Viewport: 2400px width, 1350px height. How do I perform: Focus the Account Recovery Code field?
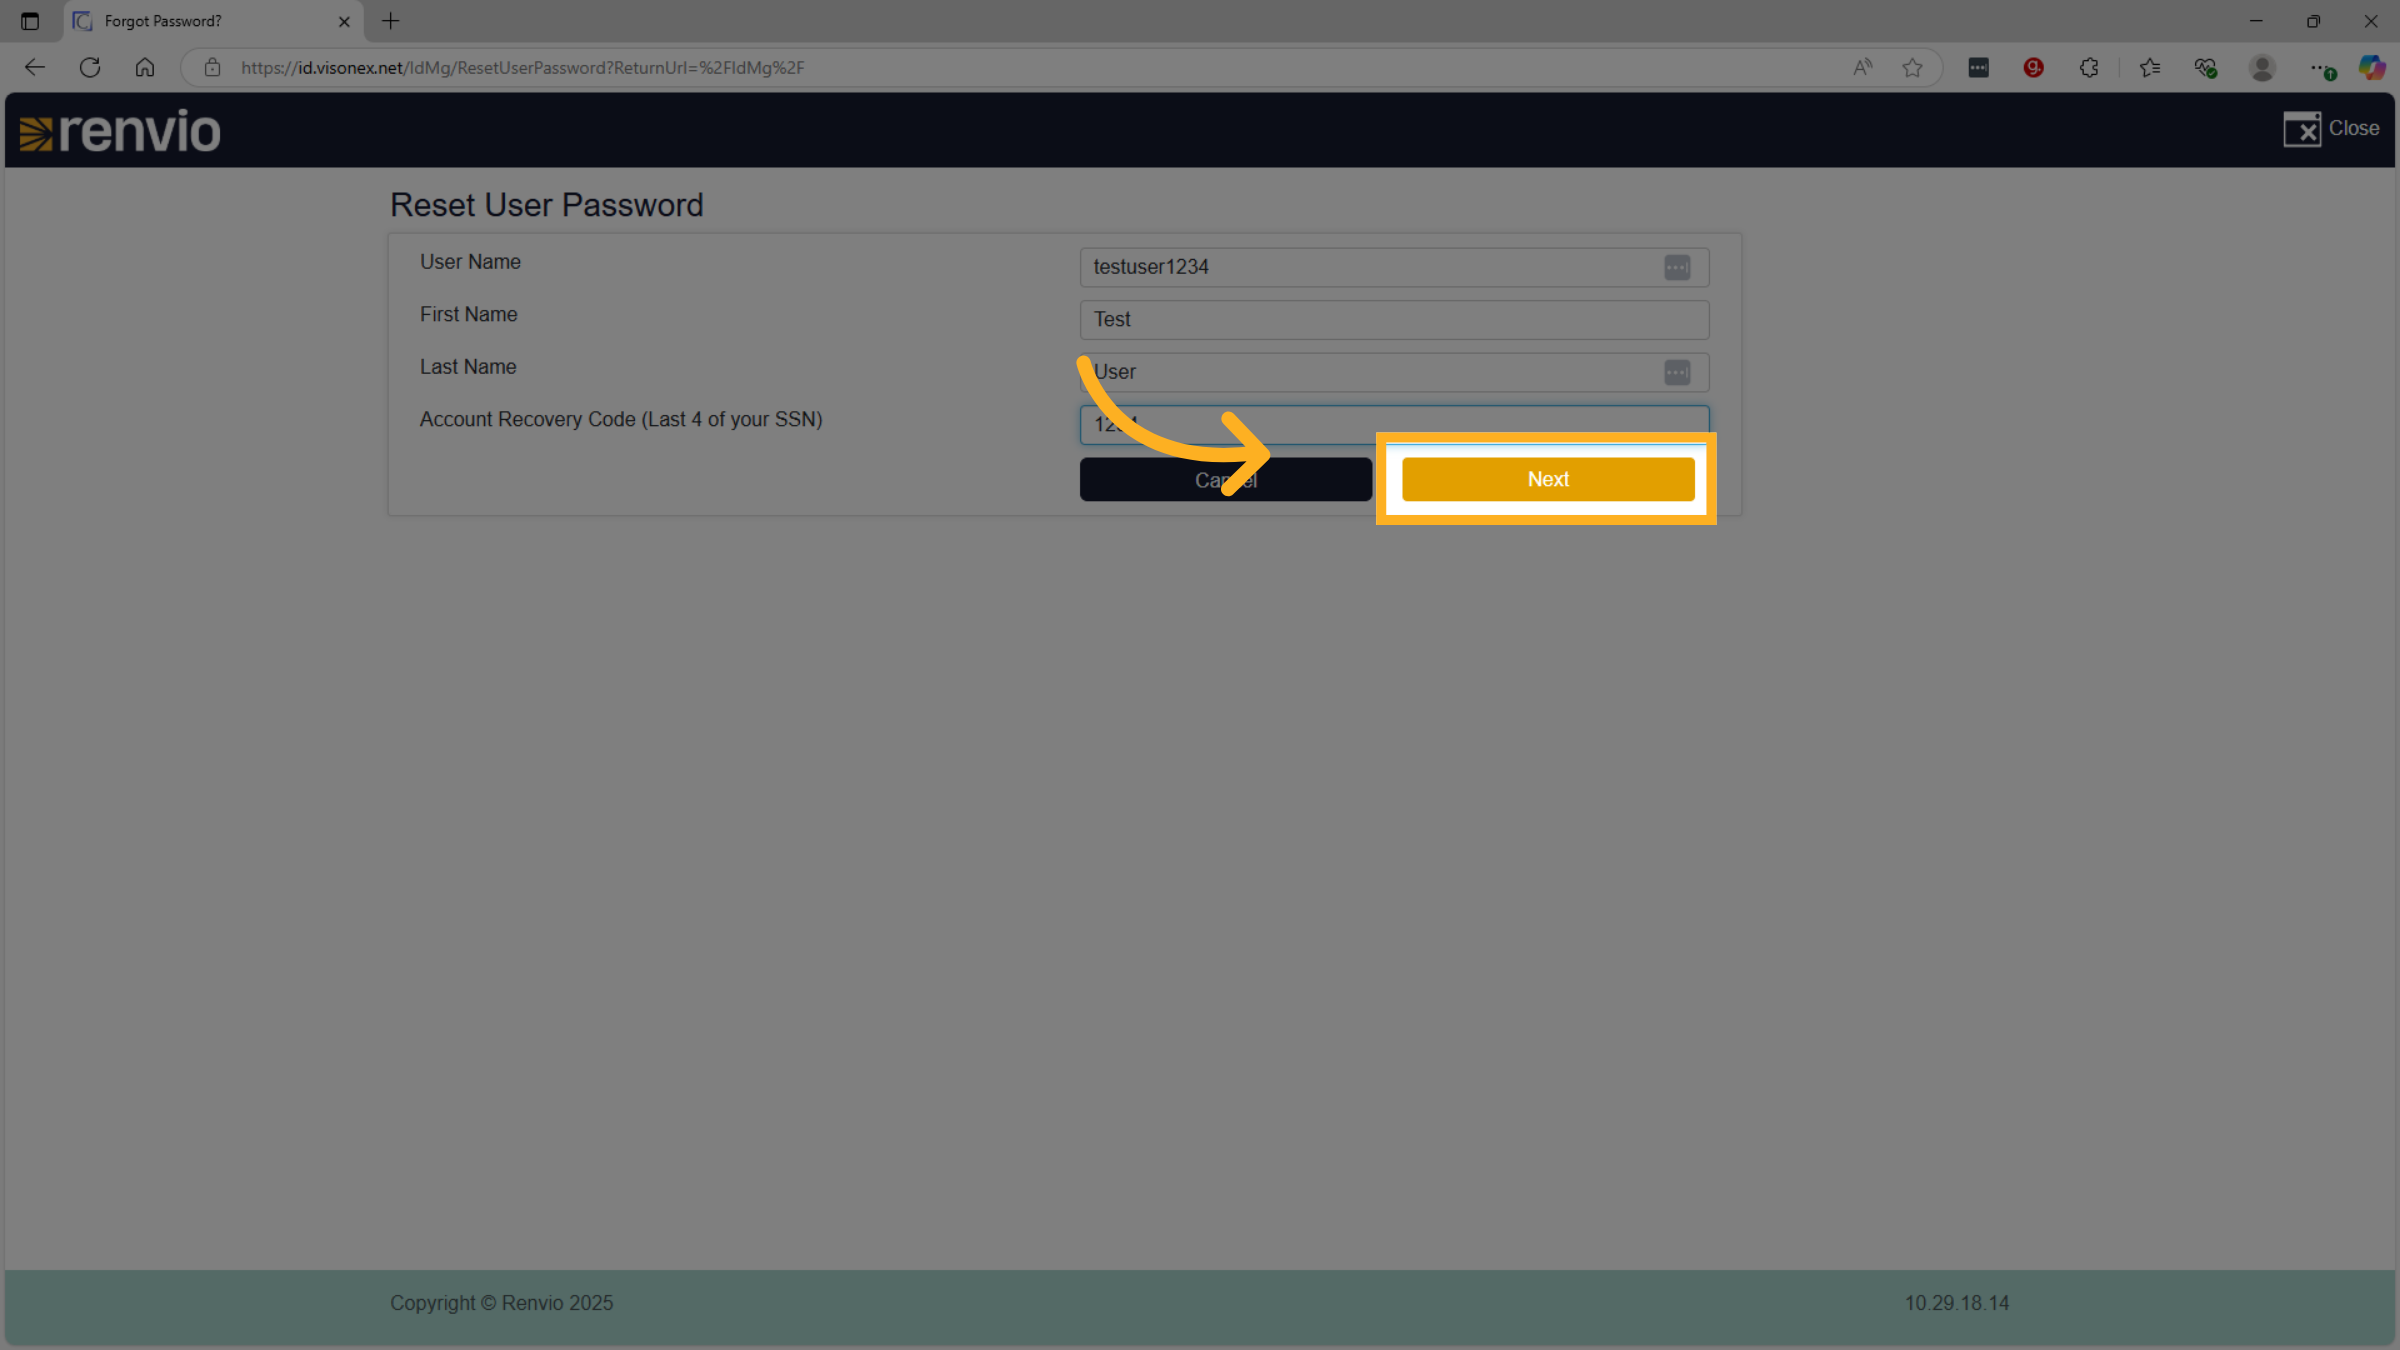[1394, 425]
